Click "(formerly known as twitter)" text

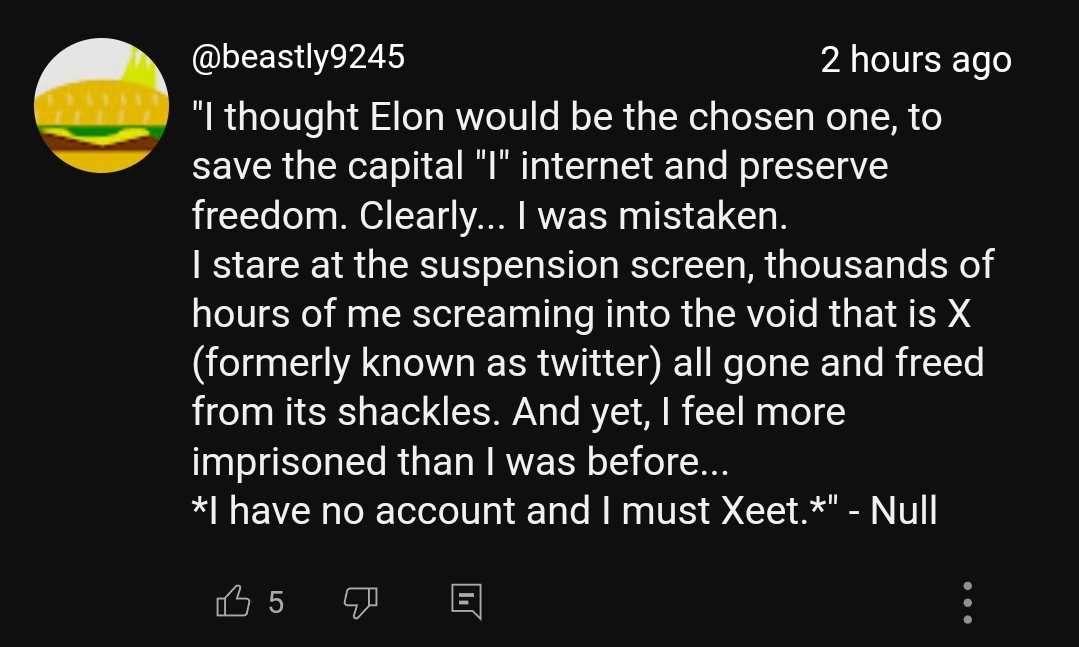click(427, 362)
